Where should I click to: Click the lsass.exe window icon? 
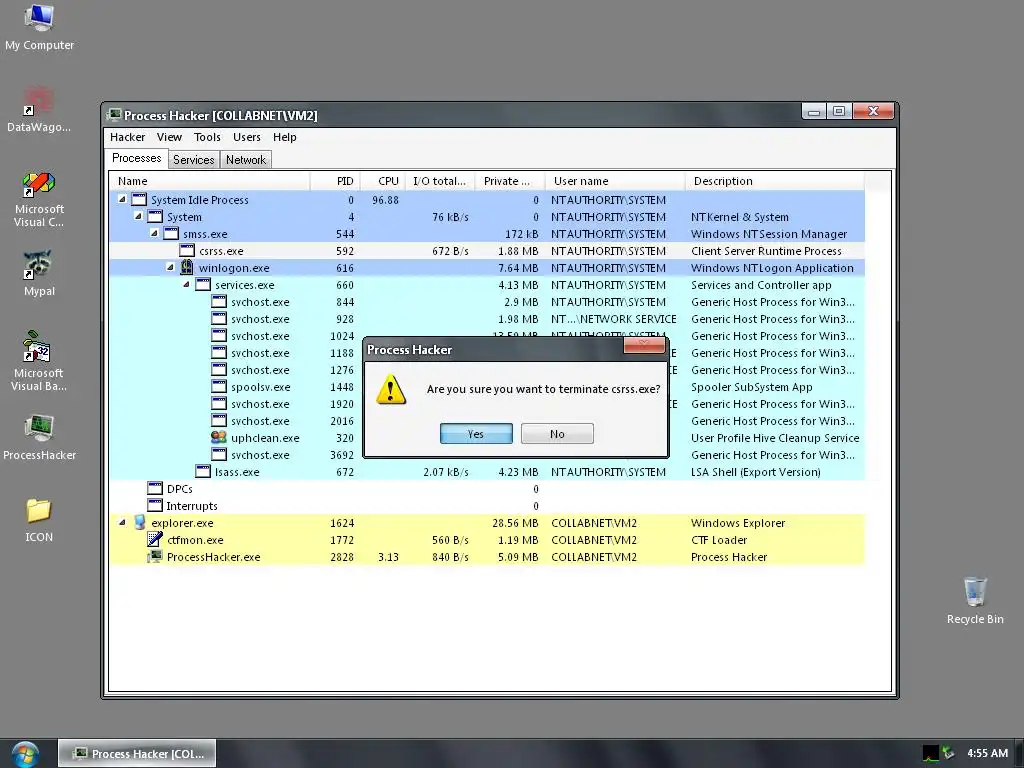coord(203,472)
